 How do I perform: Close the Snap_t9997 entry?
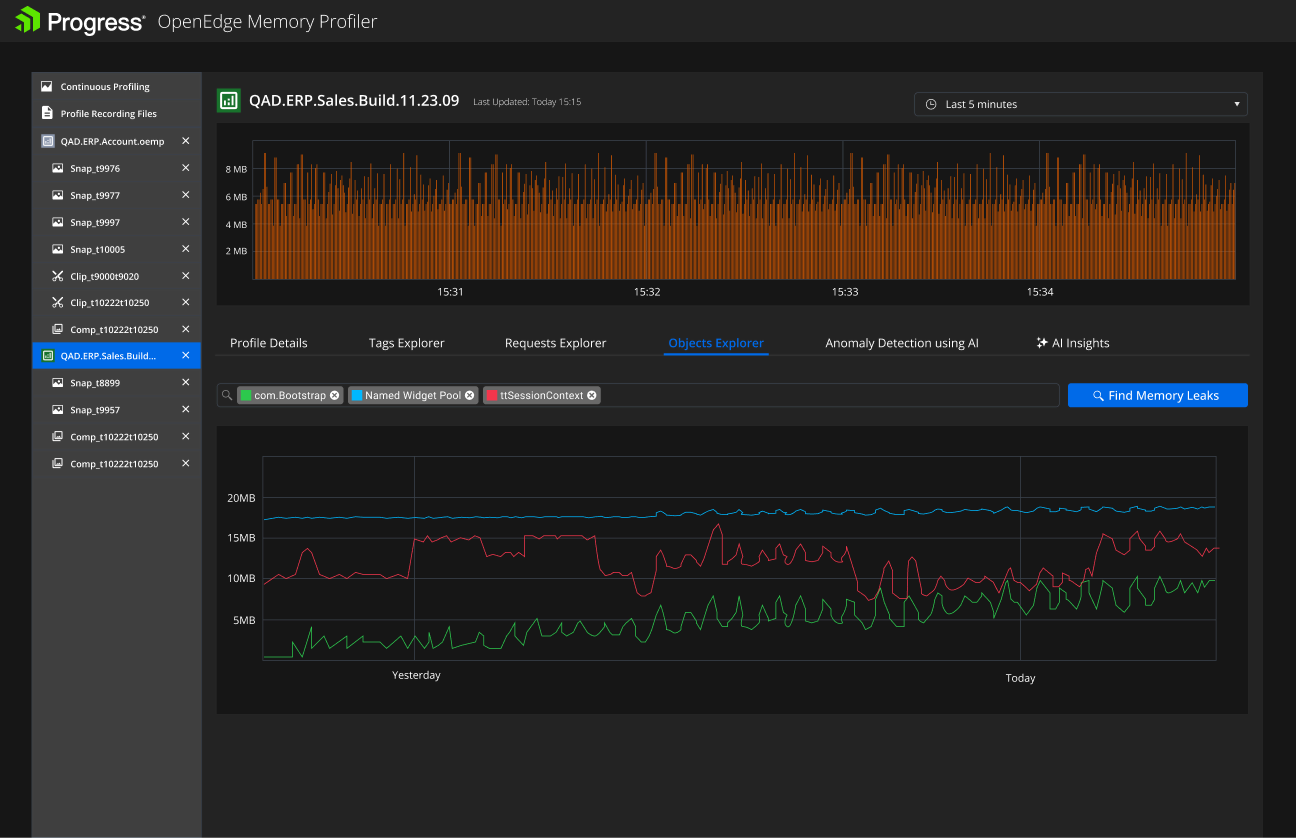coord(186,222)
